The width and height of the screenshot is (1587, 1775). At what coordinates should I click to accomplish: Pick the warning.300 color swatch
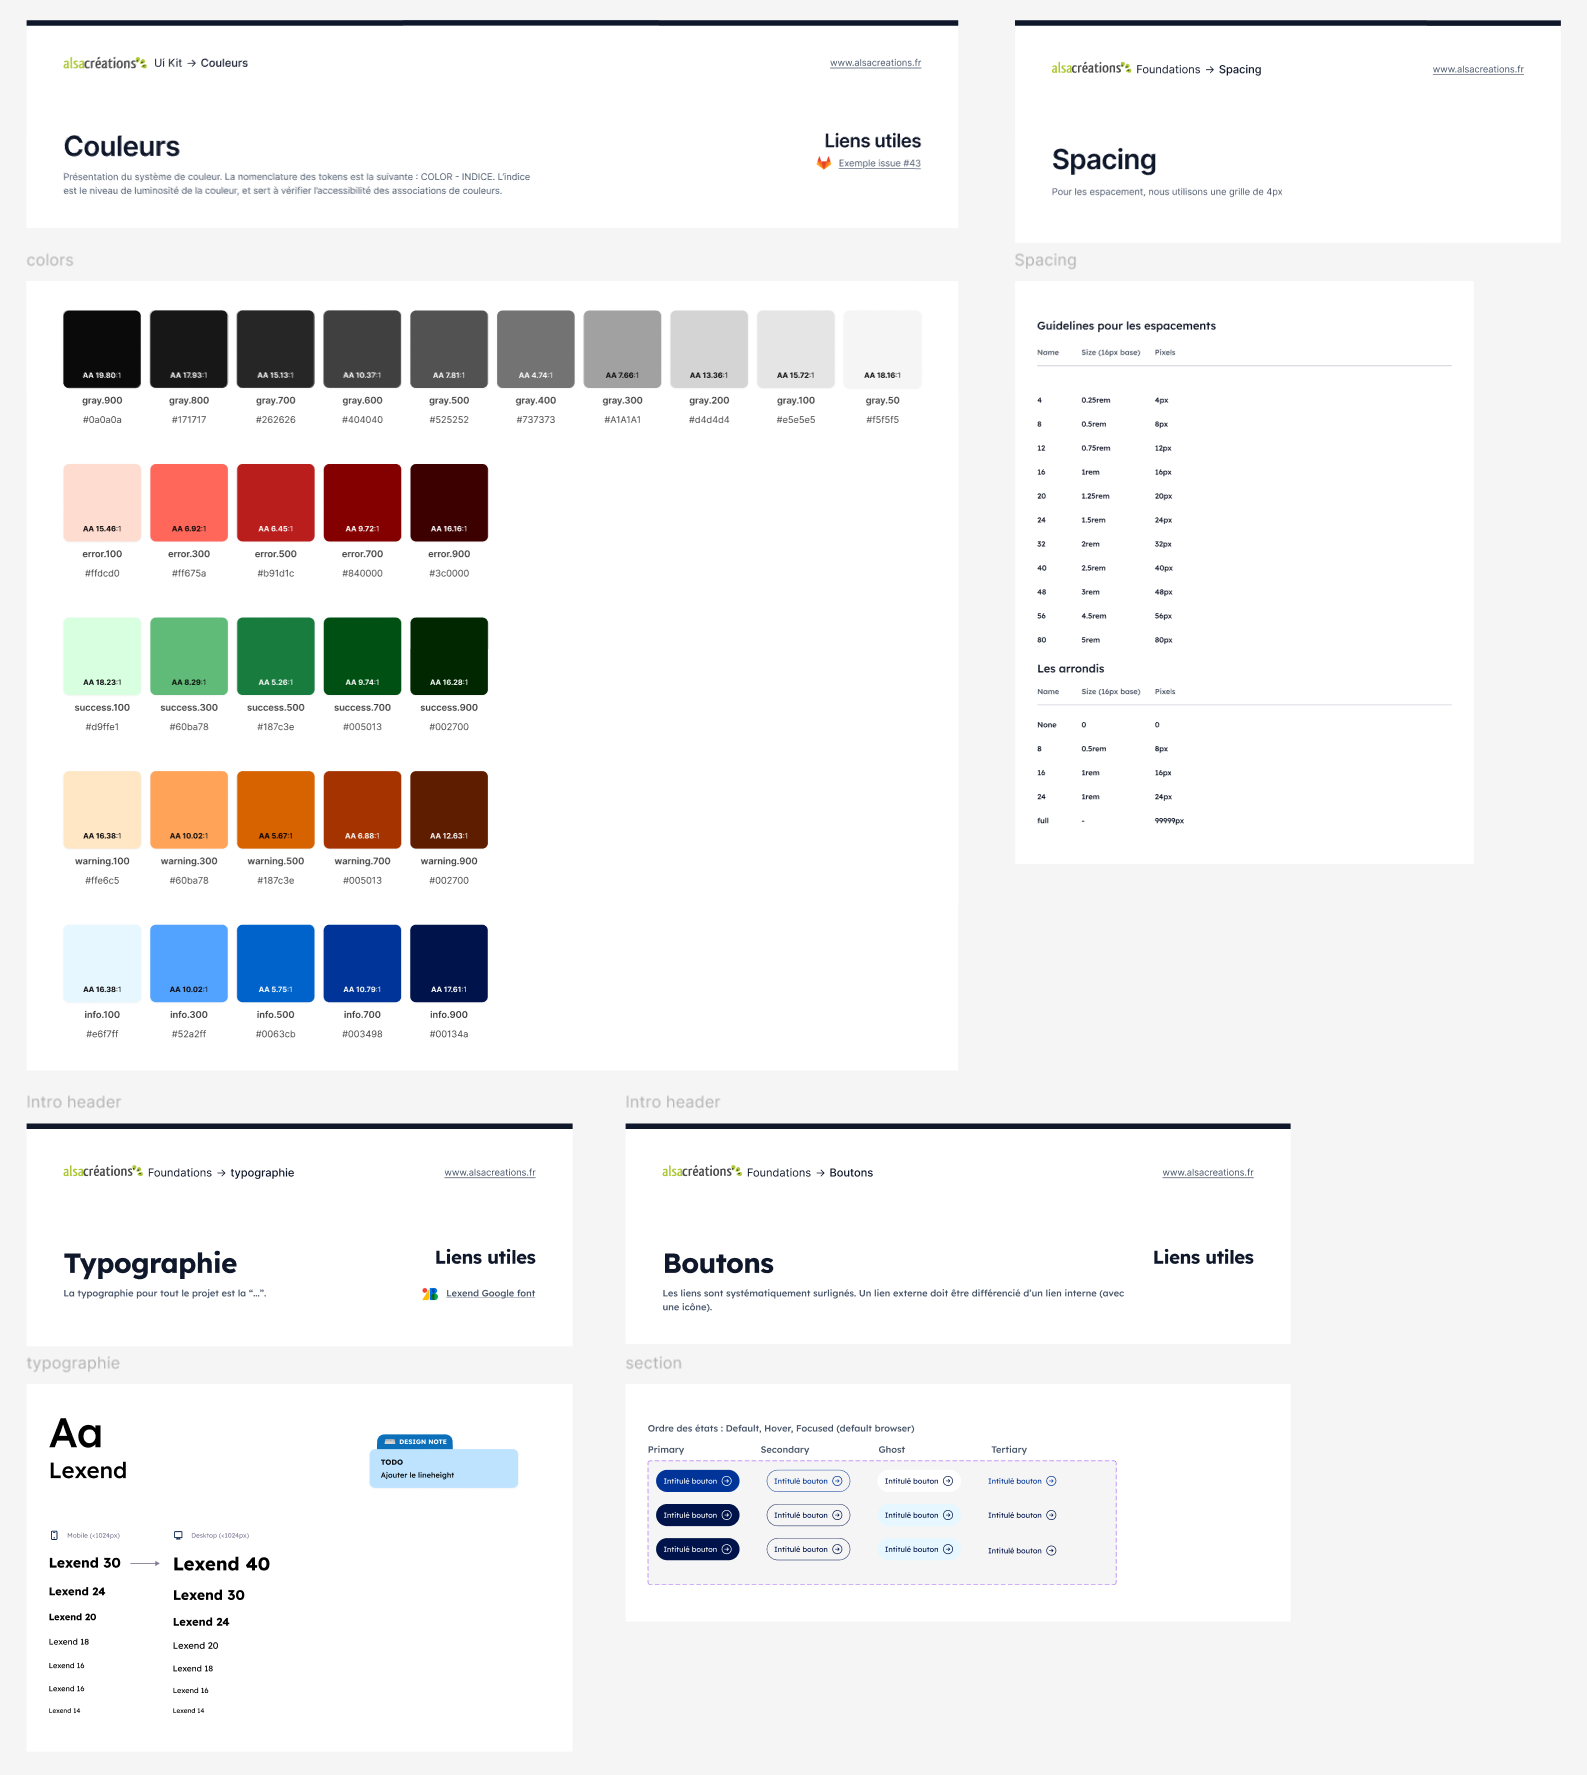pyautogui.click(x=189, y=810)
